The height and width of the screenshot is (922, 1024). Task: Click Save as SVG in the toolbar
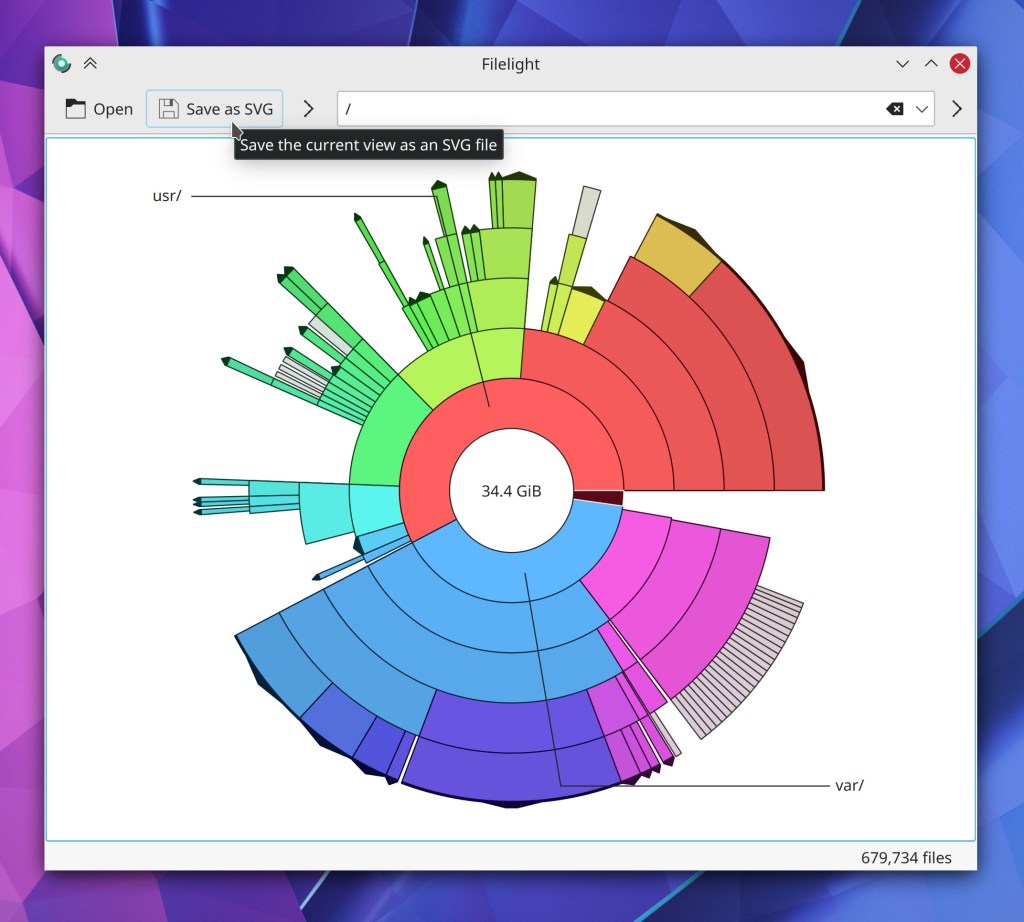pos(215,109)
